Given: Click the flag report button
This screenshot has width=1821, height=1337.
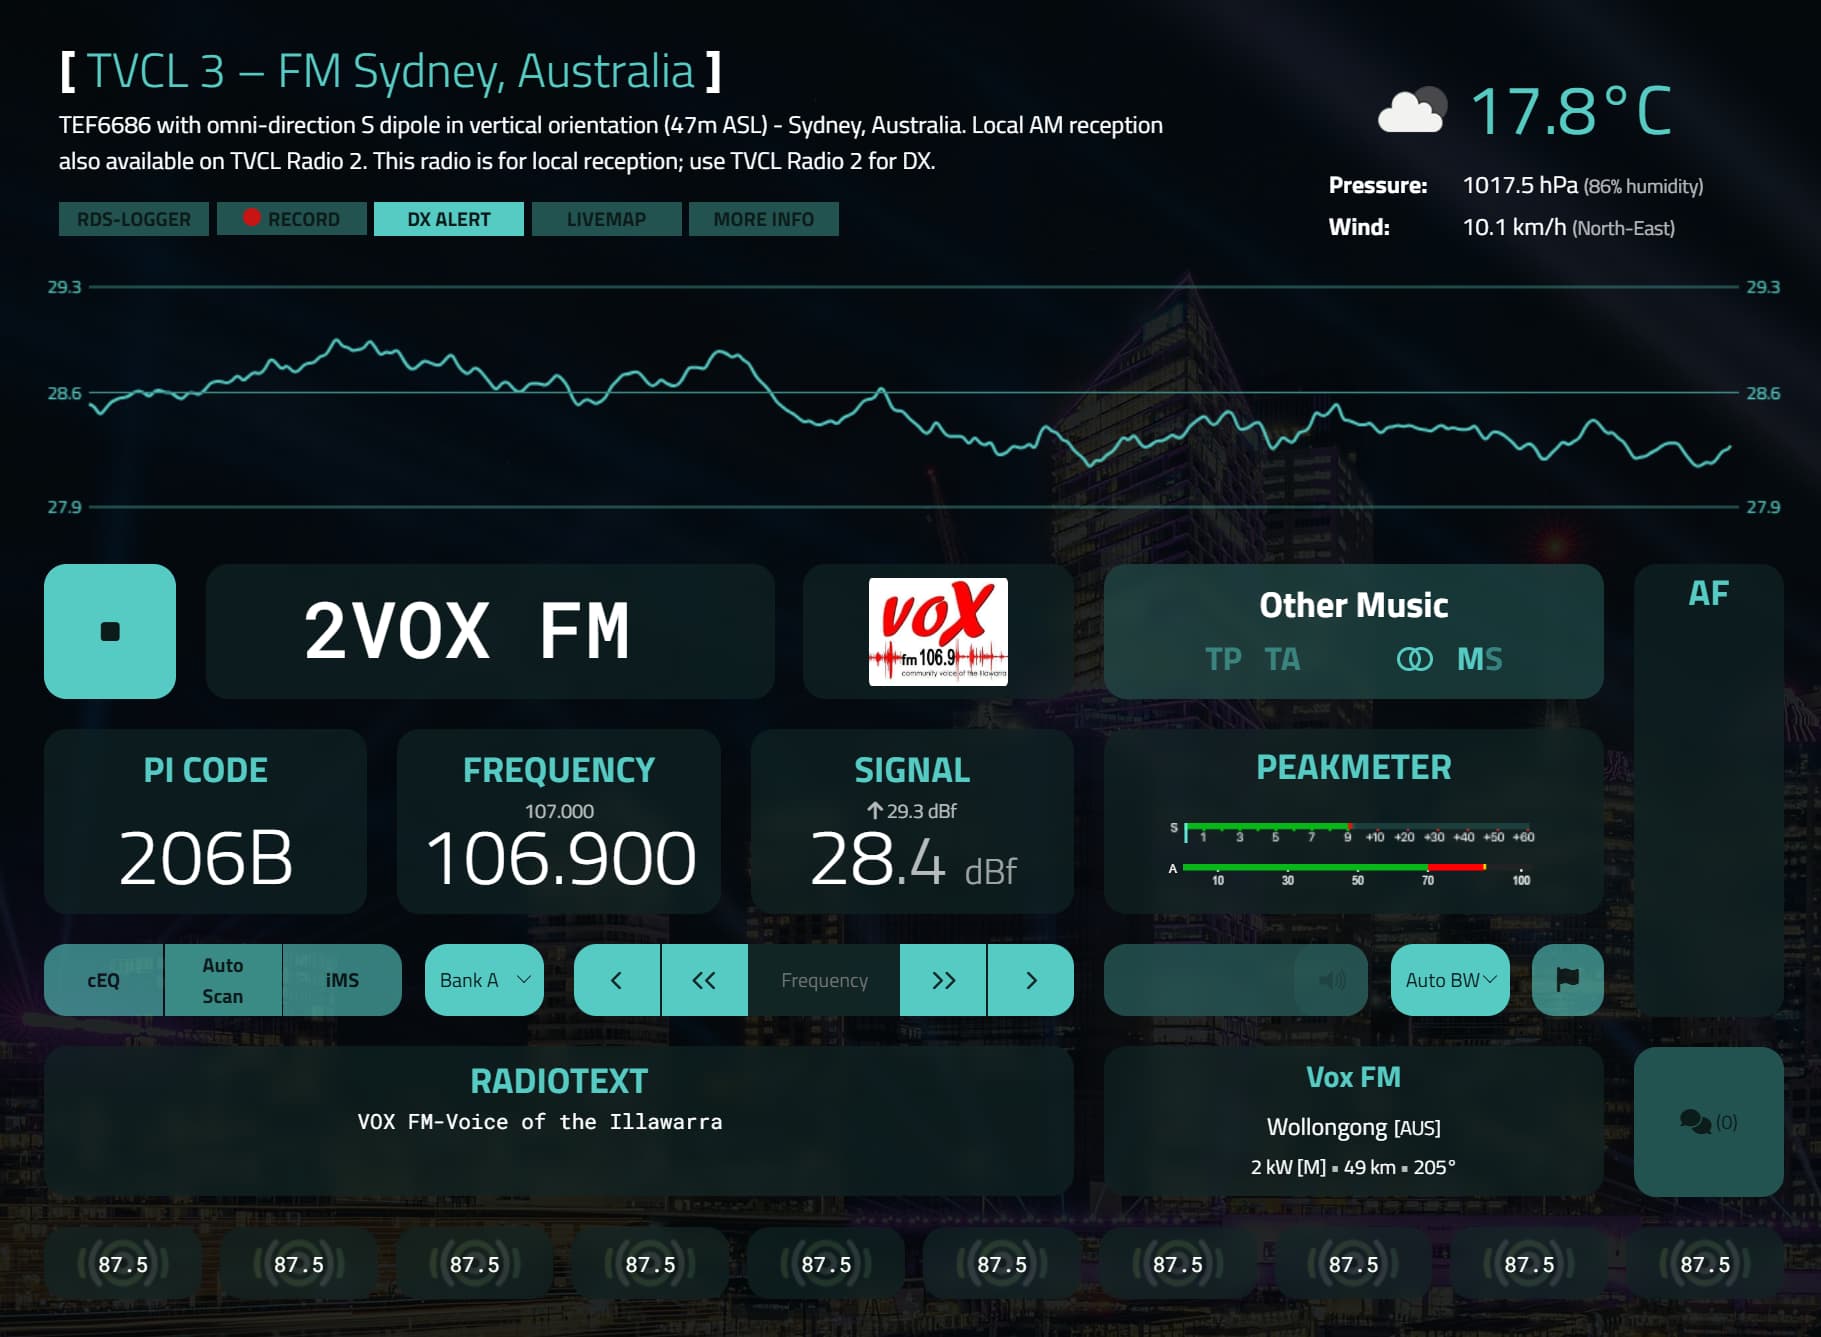Looking at the screenshot, I should click(x=1567, y=980).
